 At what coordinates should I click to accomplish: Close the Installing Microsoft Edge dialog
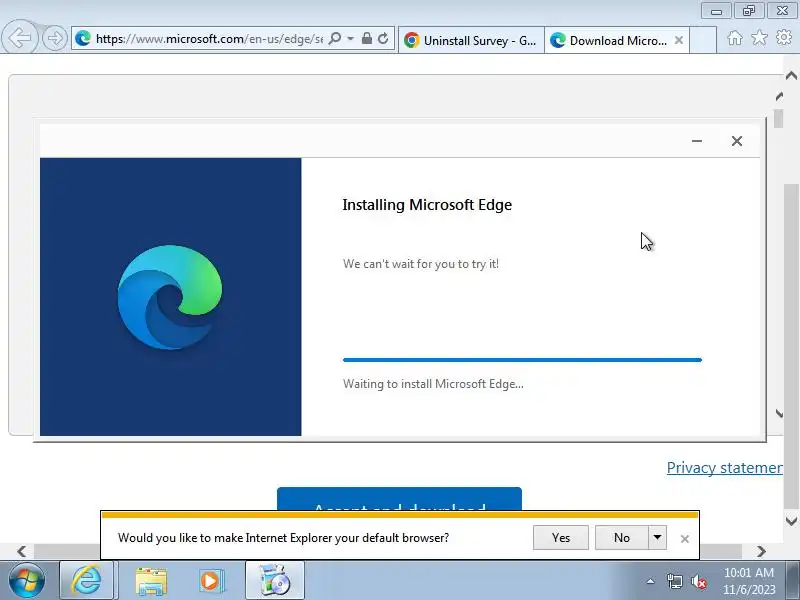(737, 141)
